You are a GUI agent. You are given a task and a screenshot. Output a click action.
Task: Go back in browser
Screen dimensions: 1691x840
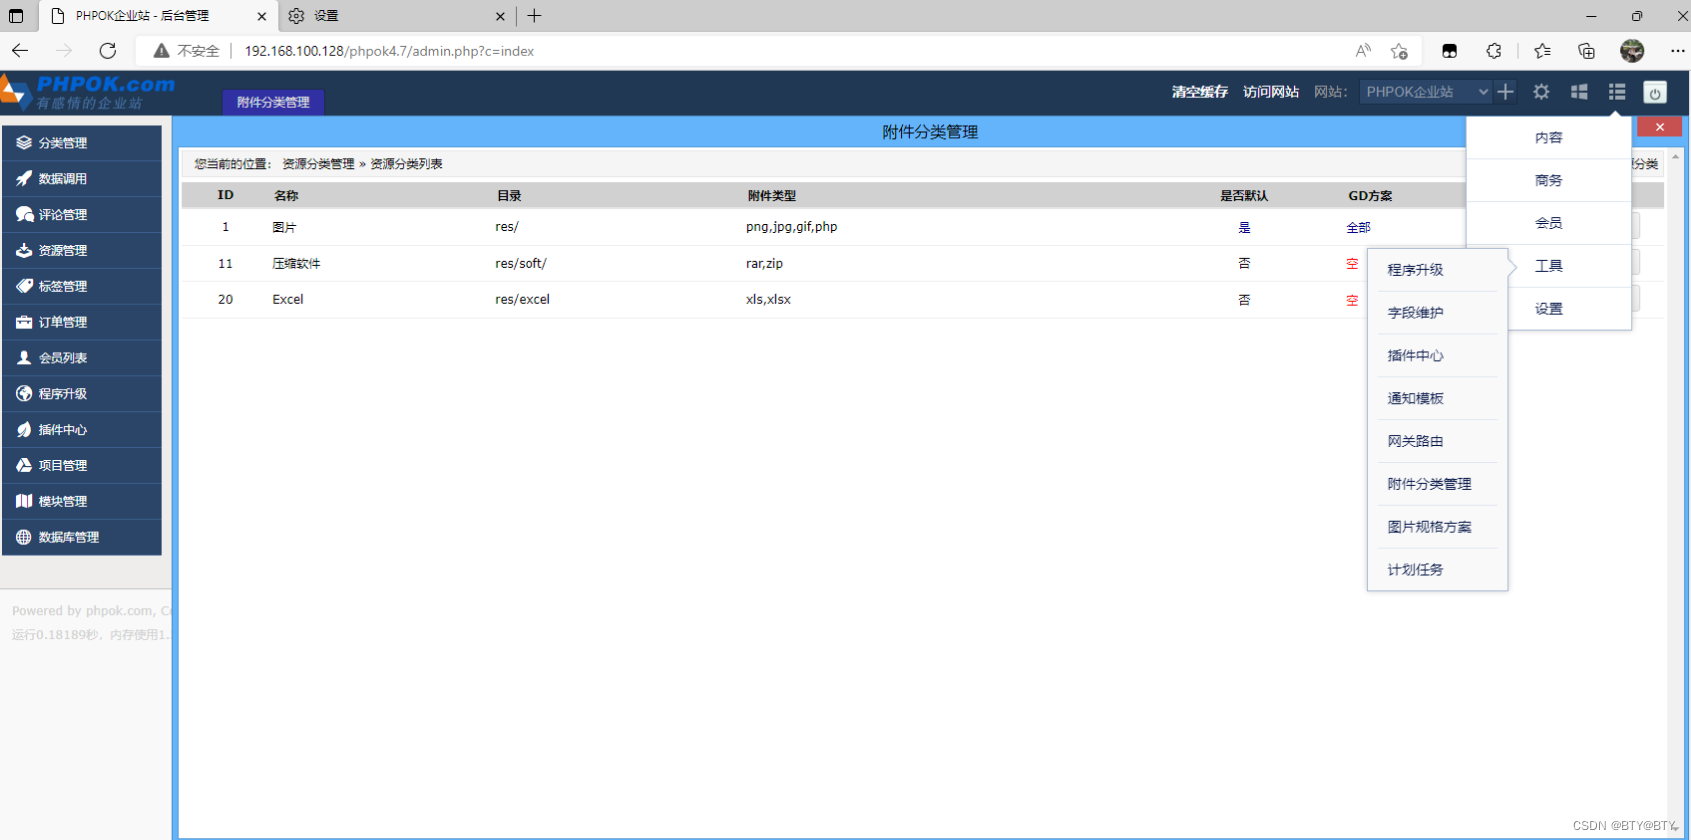click(x=20, y=50)
